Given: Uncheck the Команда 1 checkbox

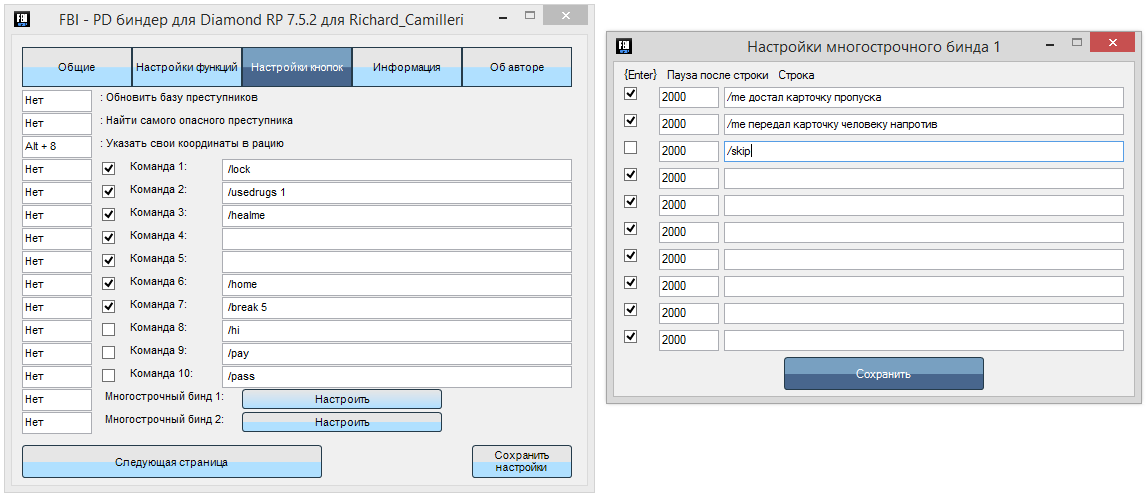Looking at the screenshot, I should [108, 169].
